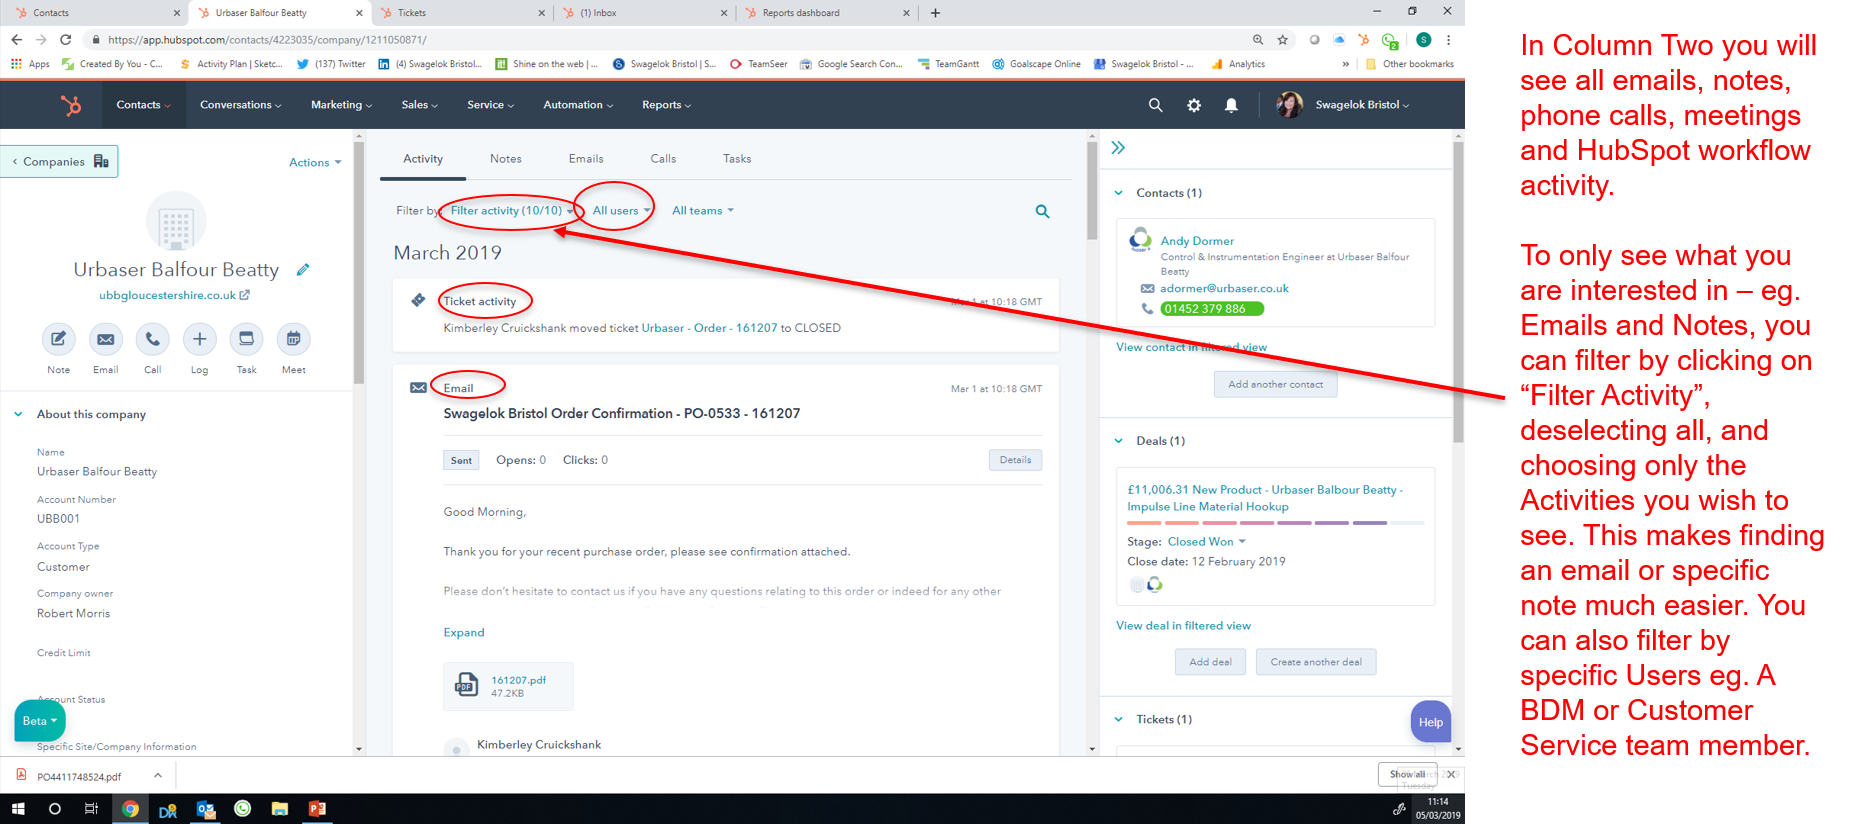Open the Contacts navigation menu

pos(143,105)
